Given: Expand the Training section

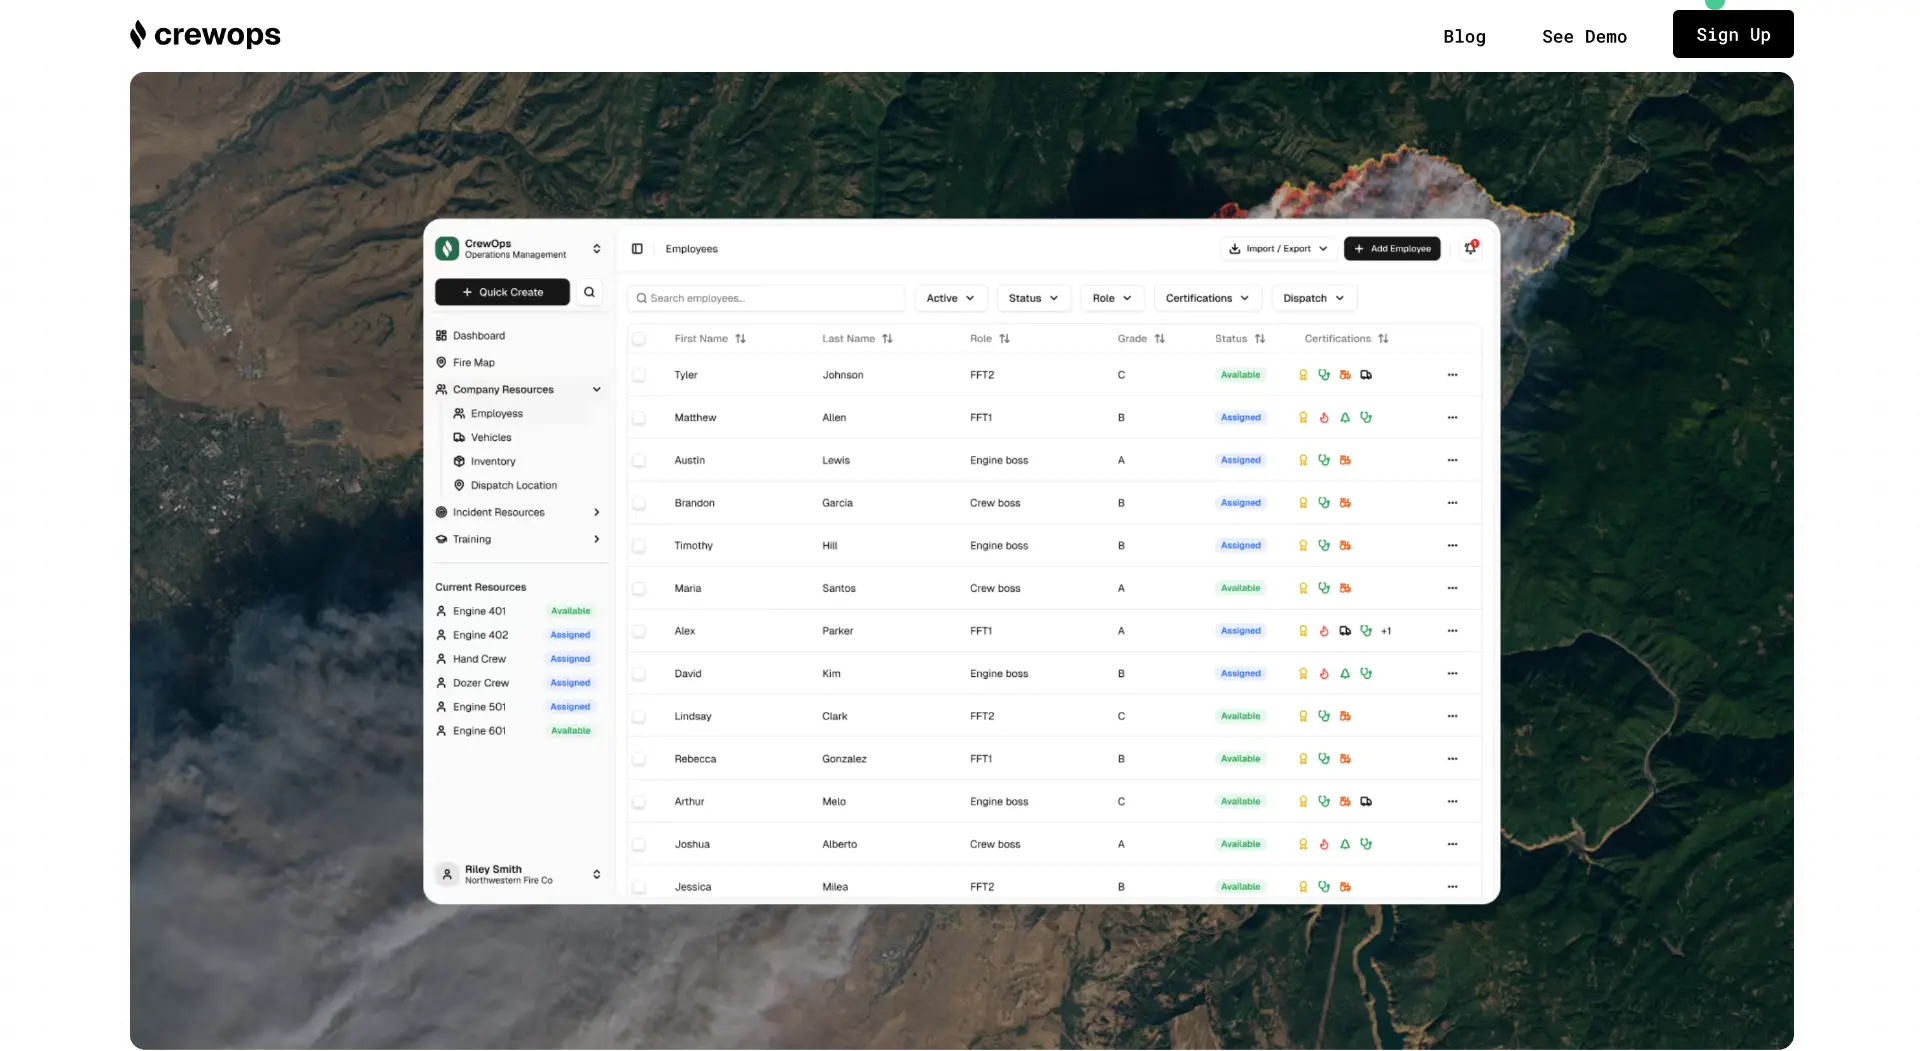Looking at the screenshot, I should (x=597, y=539).
